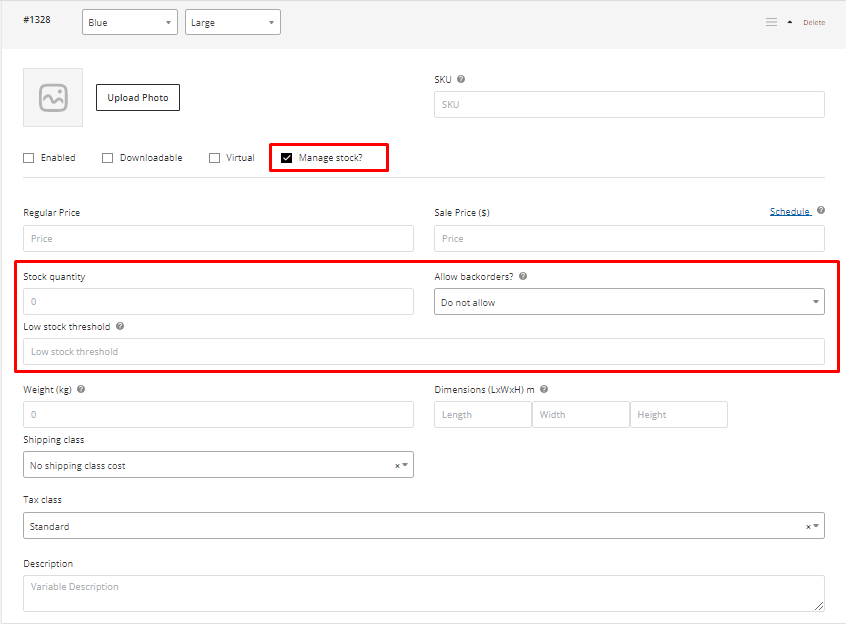This screenshot has height=624, width=846.
Task: Click the Low stock threshold help icon
Action: (x=120, y=327)
